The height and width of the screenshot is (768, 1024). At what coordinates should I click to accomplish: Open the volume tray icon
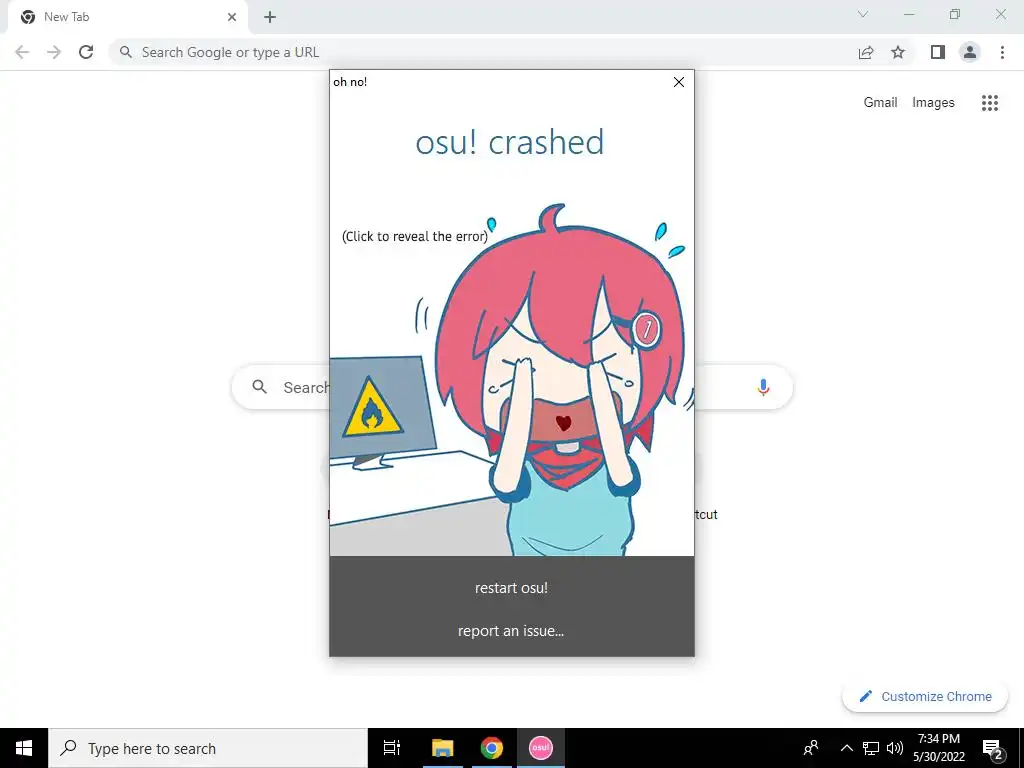click(x=895, y=748)
